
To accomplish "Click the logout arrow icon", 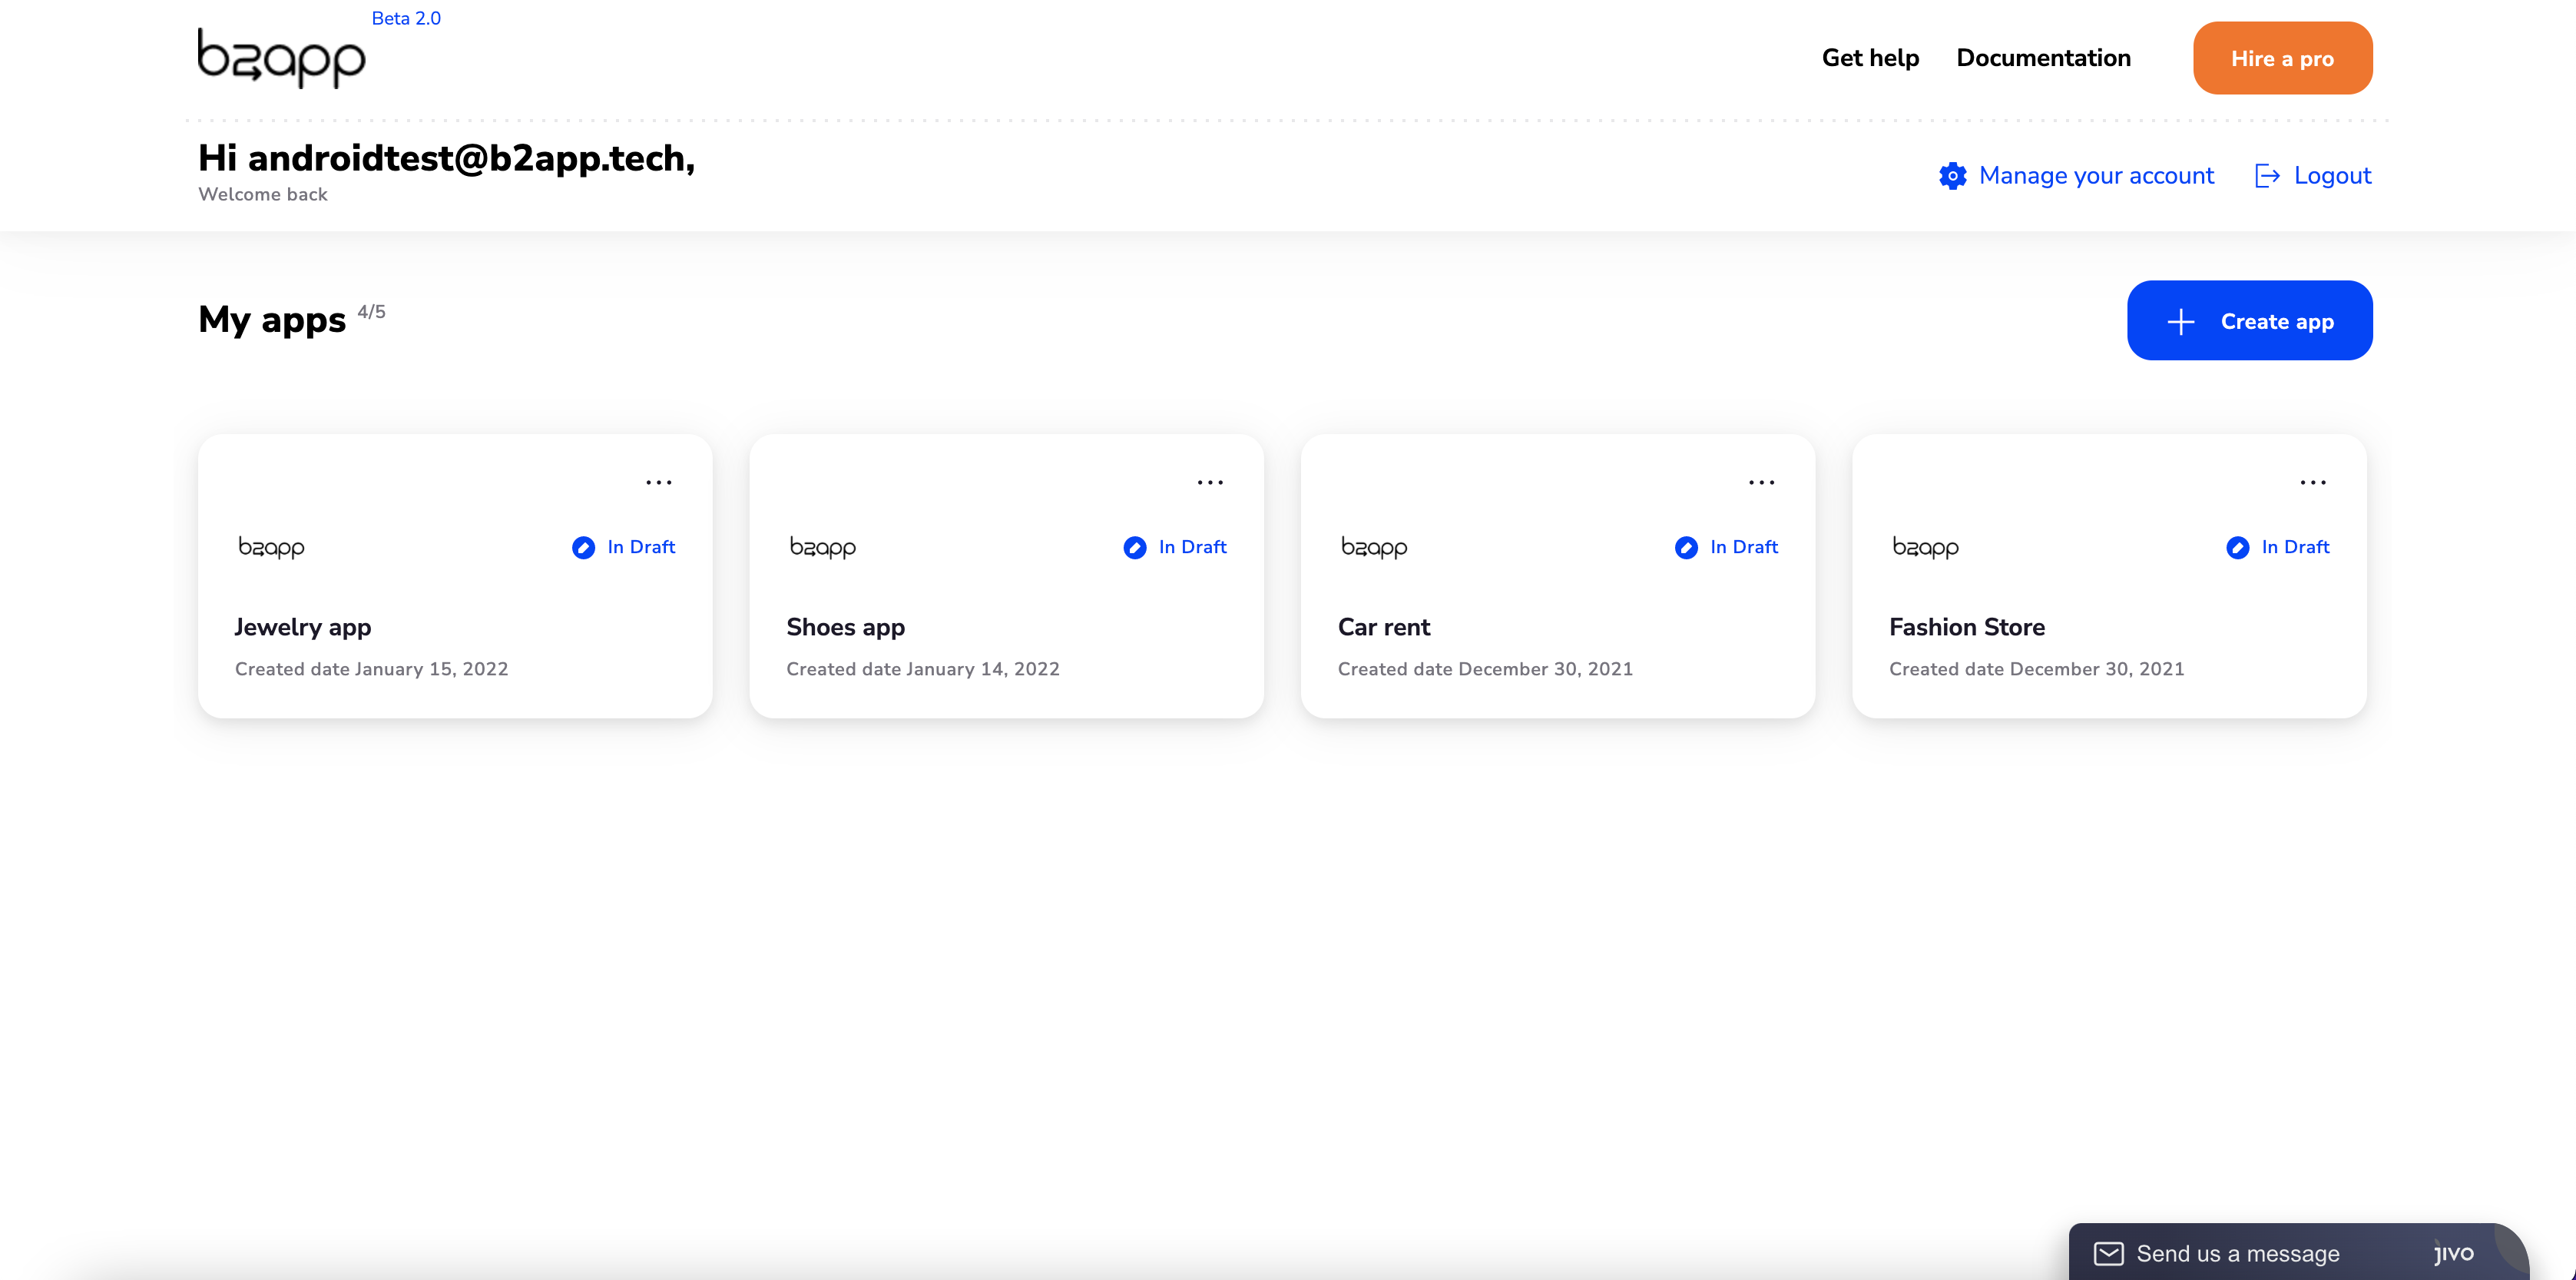I will (x=2267, y=176).
